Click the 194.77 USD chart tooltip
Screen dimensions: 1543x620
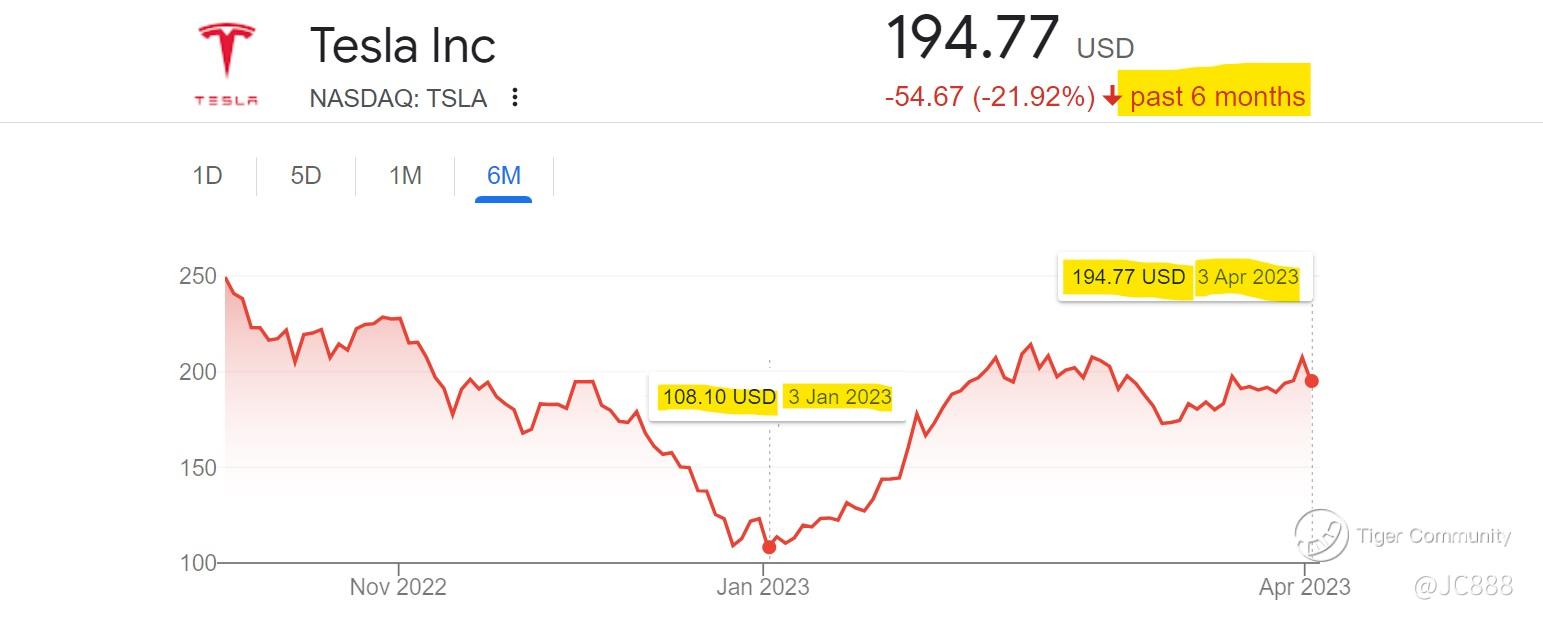pyautogui.click(x=1185, y=277)
